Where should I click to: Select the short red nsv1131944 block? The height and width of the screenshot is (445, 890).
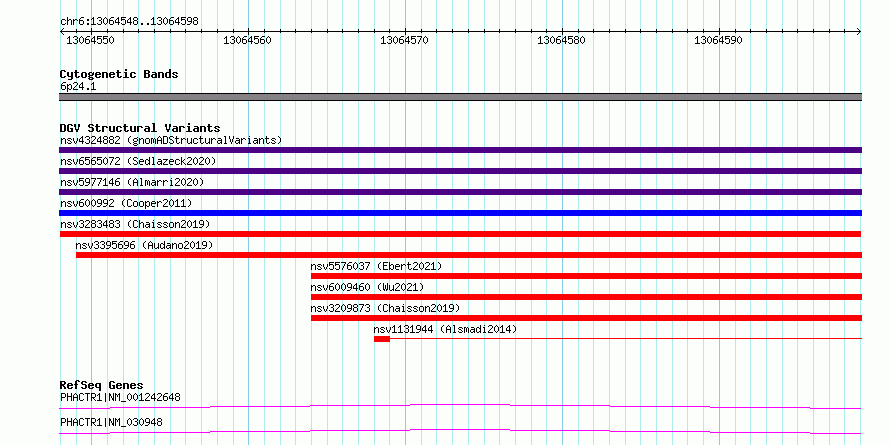click(382, 339)
